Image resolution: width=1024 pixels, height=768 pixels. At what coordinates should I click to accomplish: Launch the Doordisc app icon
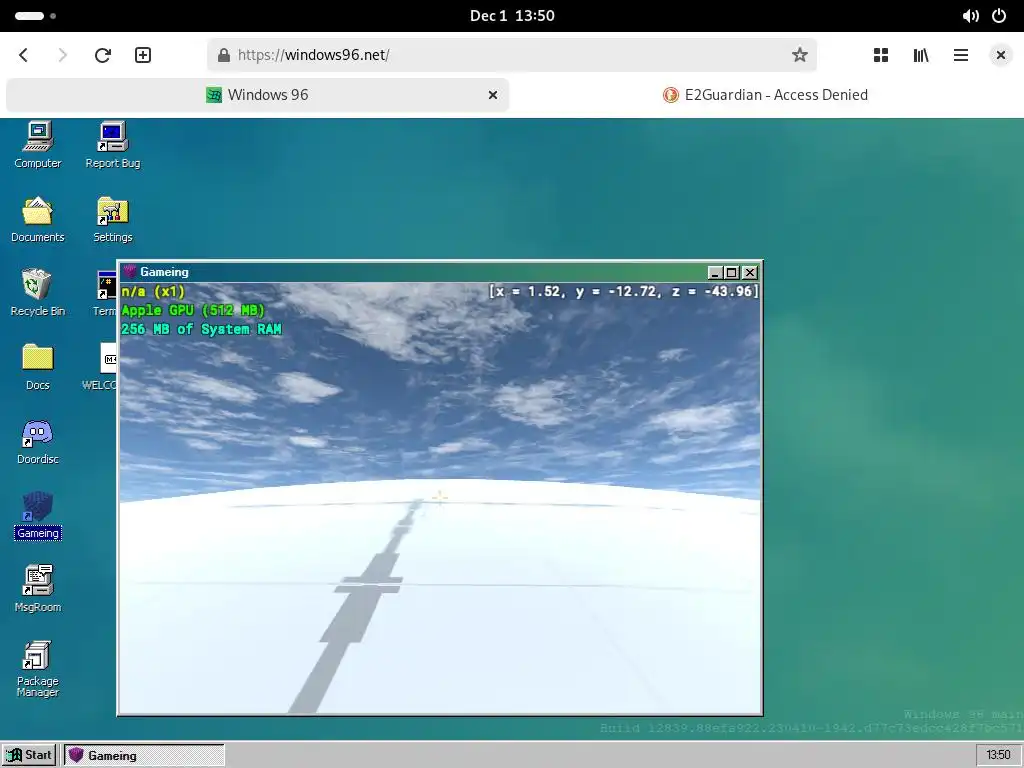[38, 441]
